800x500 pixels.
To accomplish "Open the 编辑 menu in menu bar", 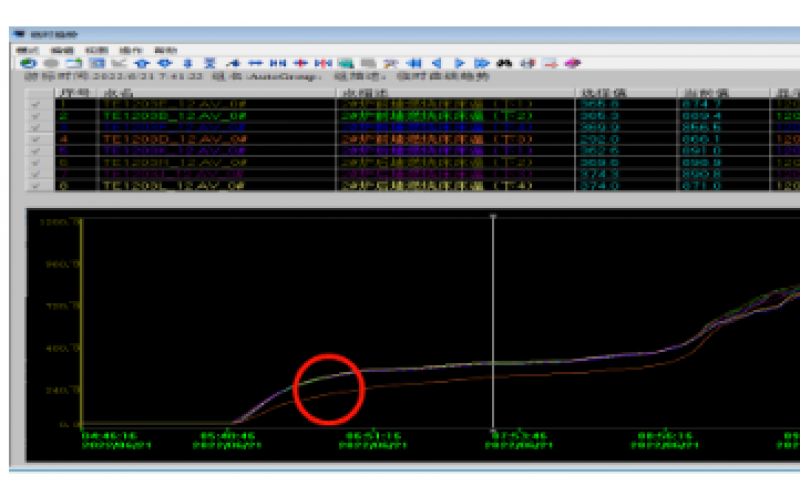I will [62, 49].
